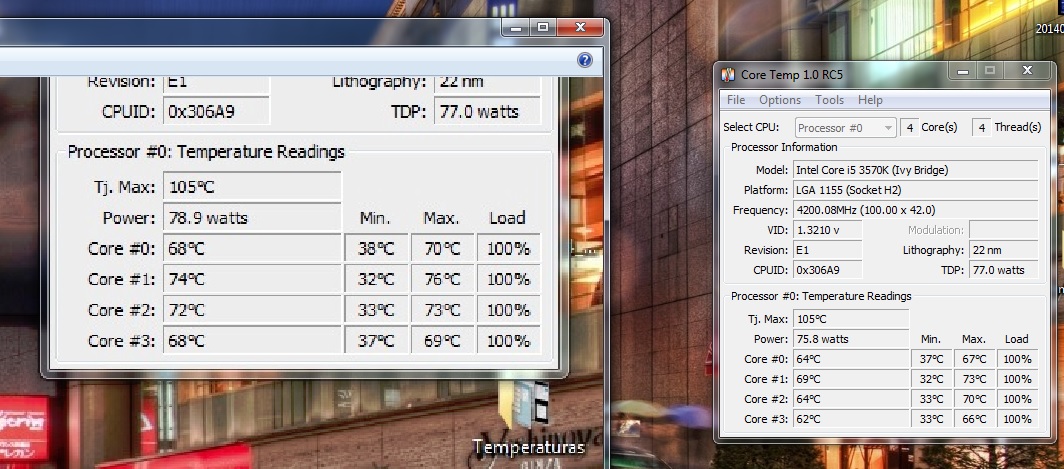Open the Options menu in Core Temp

click(779, 100)
